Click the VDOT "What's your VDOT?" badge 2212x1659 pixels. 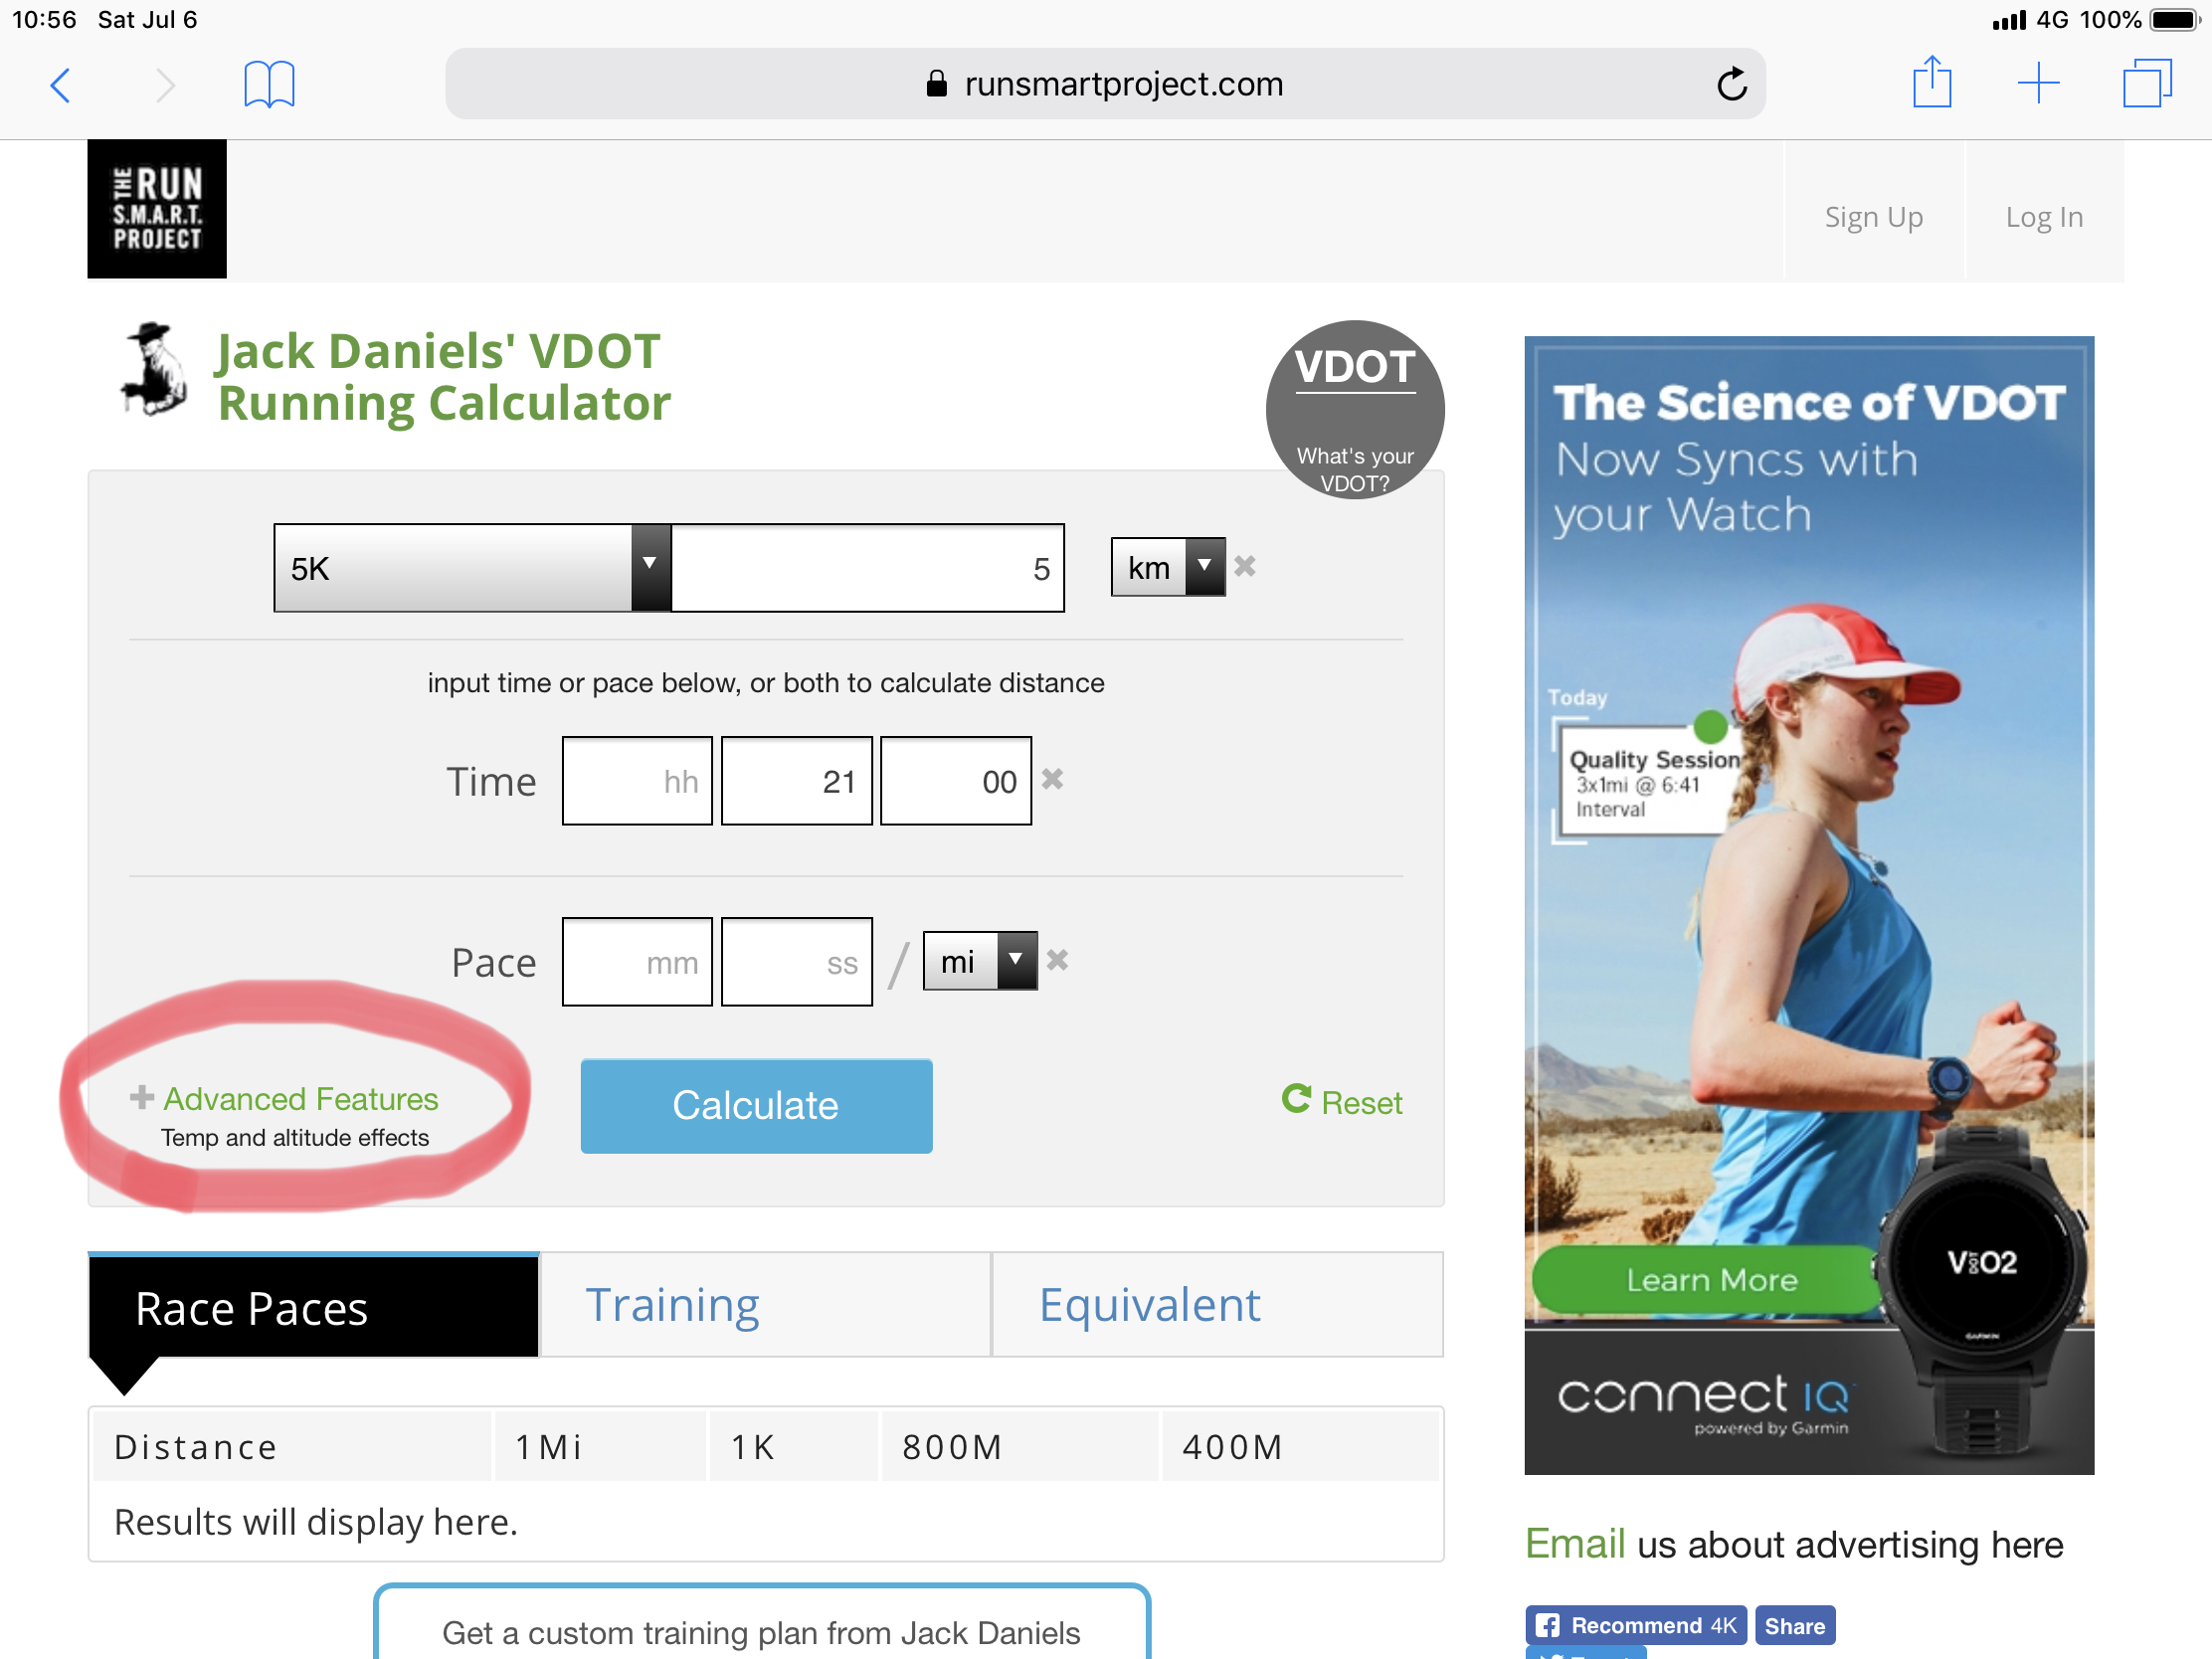tap(1355, 410)
